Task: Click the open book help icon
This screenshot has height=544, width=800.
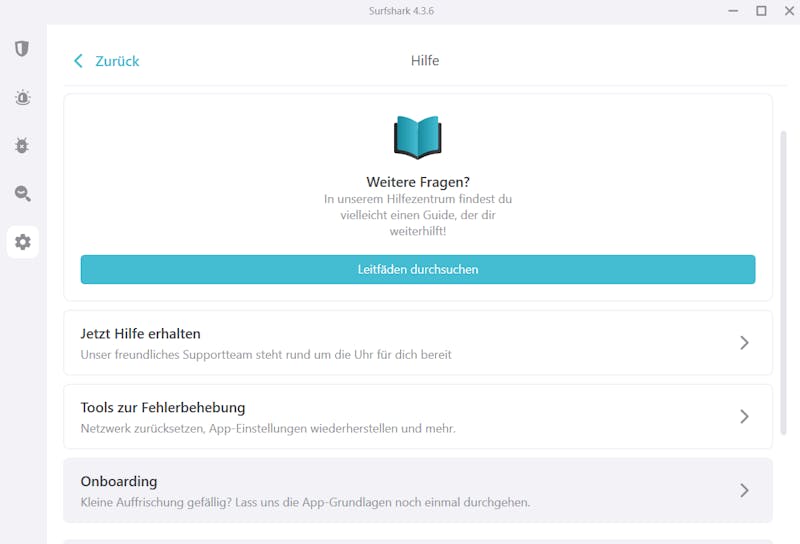Action: coord(417,137)
